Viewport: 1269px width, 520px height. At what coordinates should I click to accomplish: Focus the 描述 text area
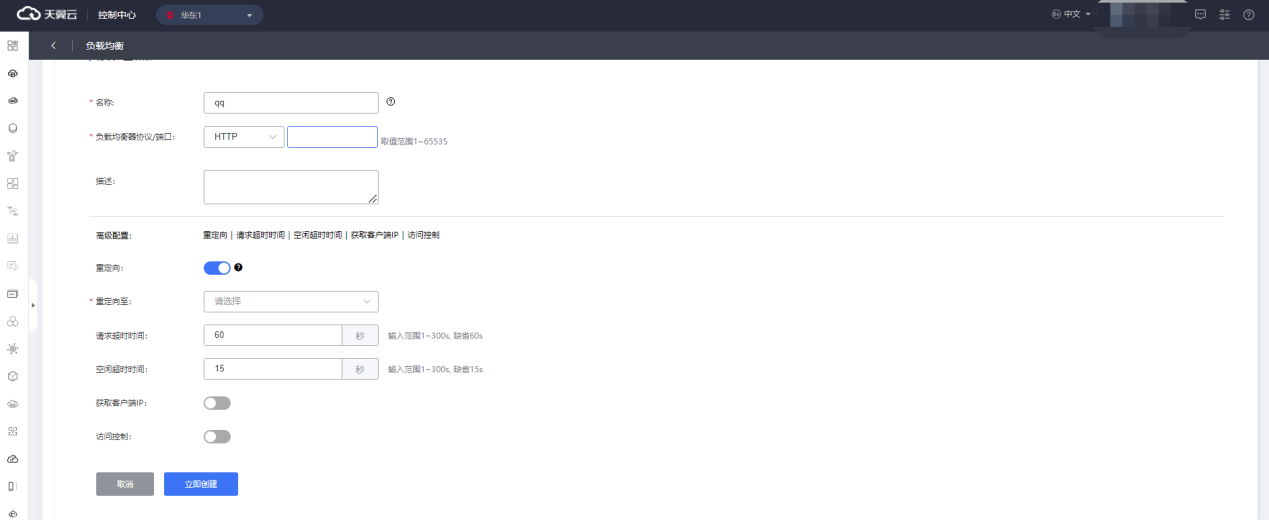291,187
